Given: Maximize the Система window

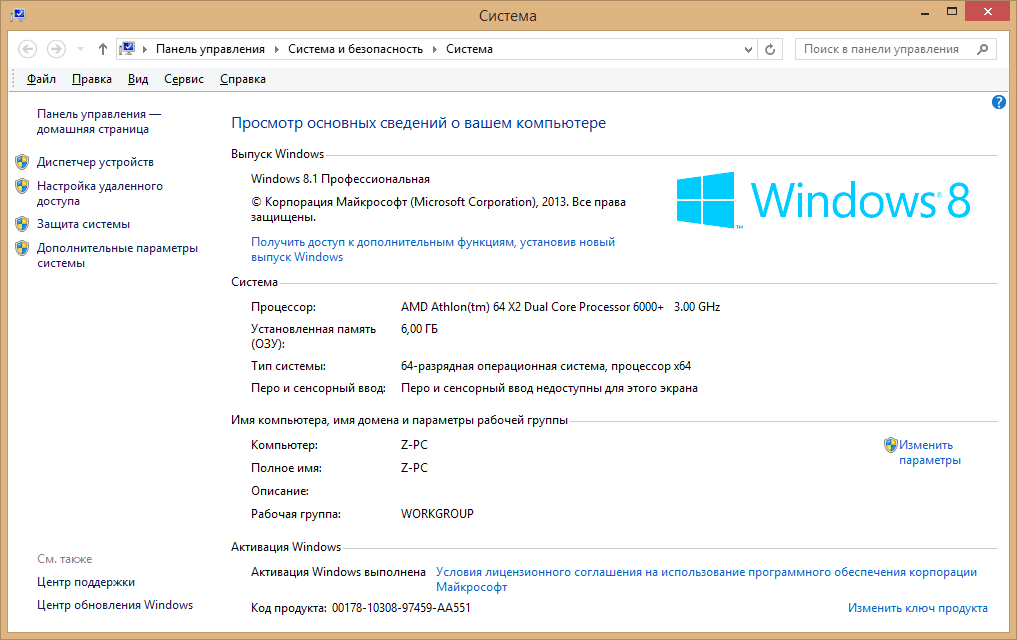Looking at the screenshot, I should click(951, 12).
